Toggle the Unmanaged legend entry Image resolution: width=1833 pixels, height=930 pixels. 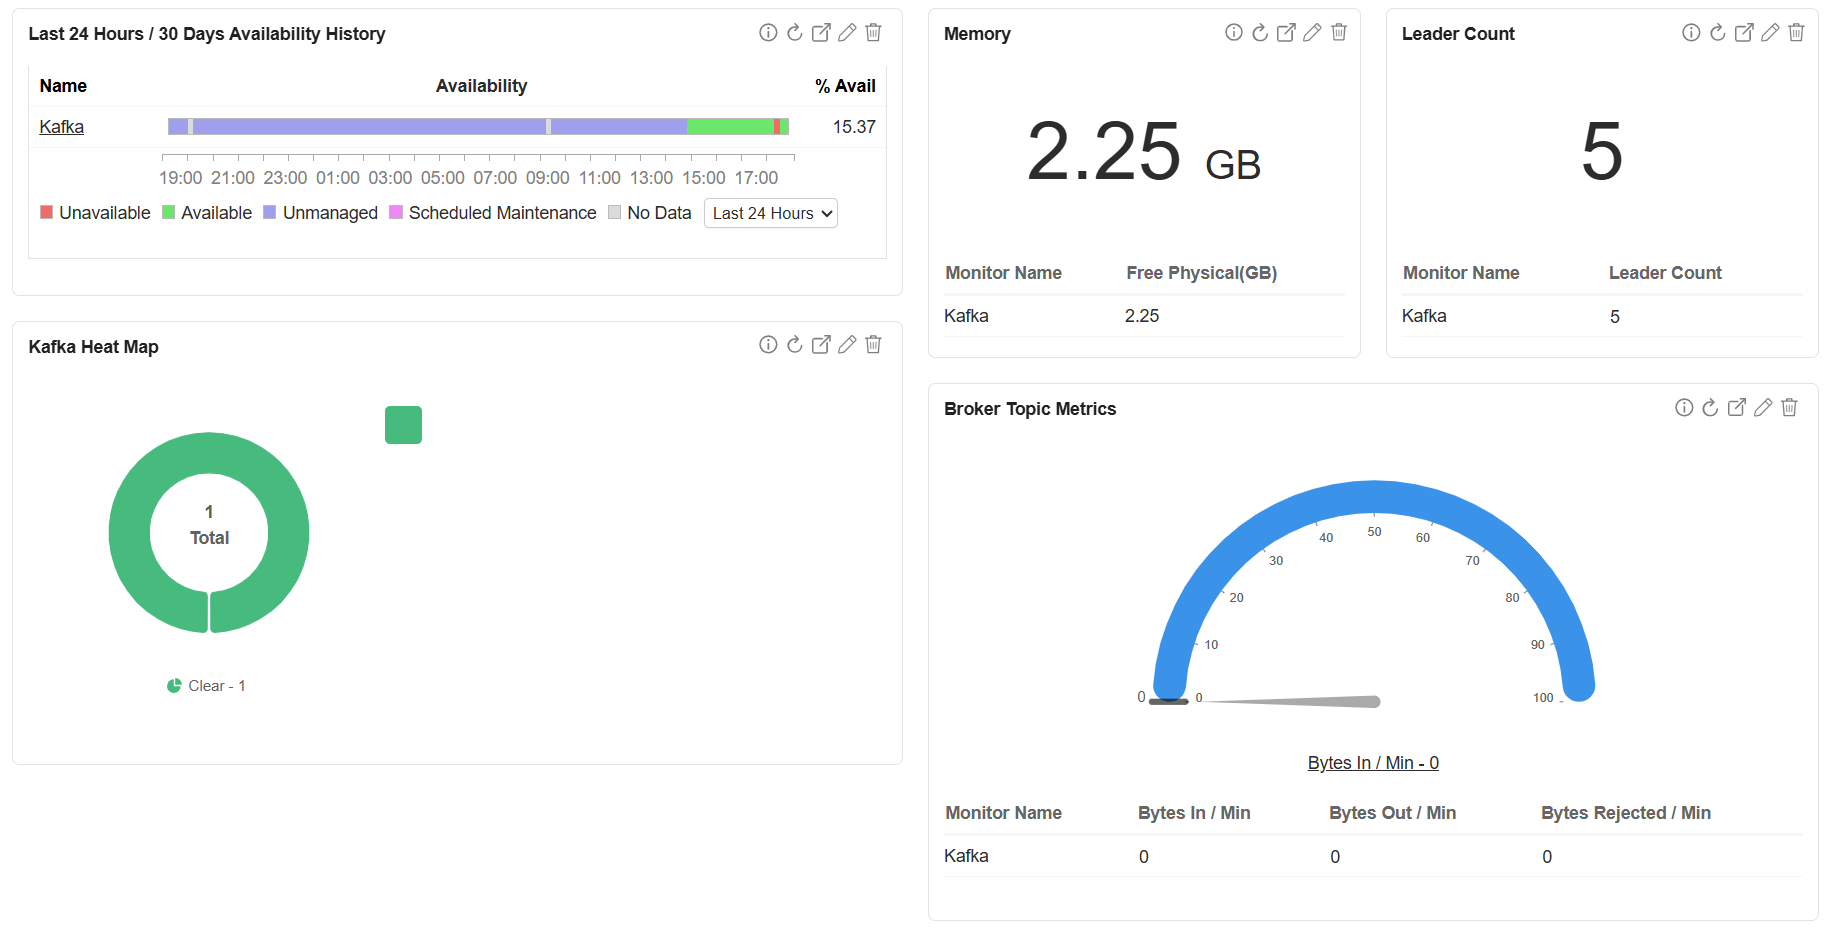coord(320,212)
